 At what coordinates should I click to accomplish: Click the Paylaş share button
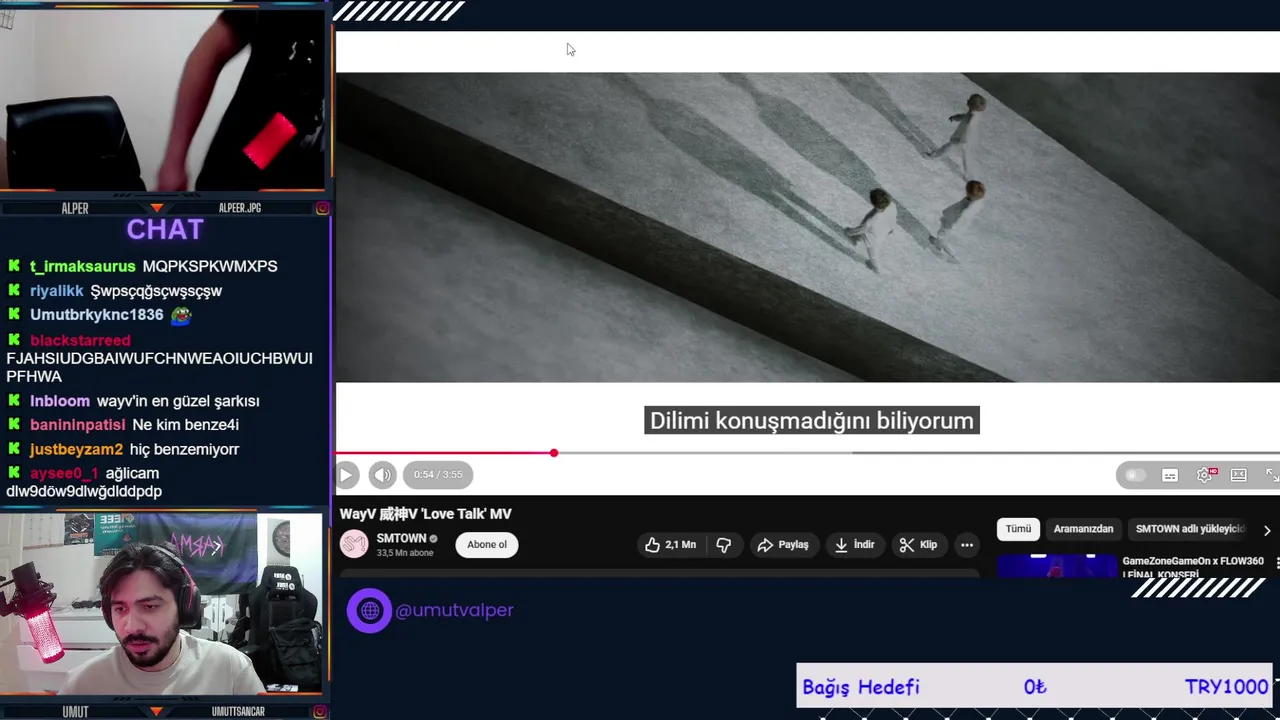pyautogui.click(x=783, y=544)
